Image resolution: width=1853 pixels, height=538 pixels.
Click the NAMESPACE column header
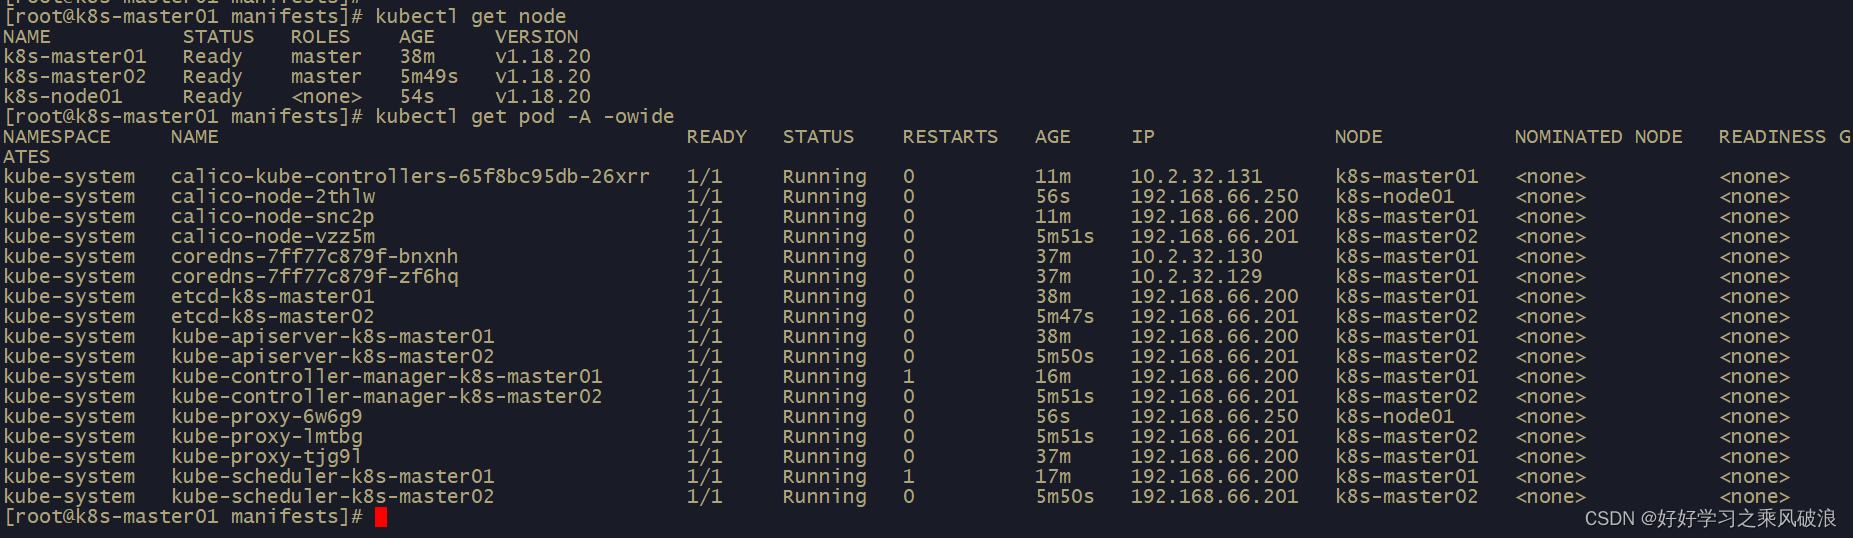click(57, 137)
